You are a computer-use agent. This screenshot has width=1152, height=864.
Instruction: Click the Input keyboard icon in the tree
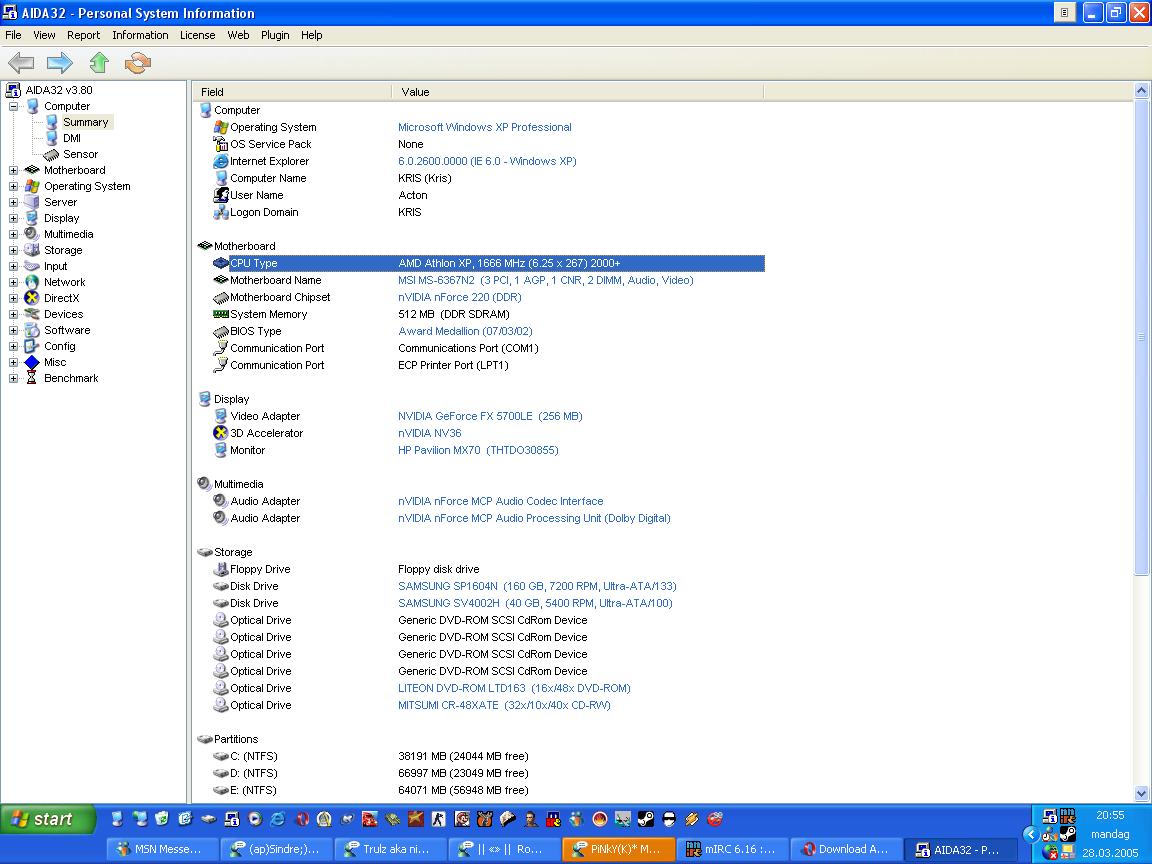point(32,266)
